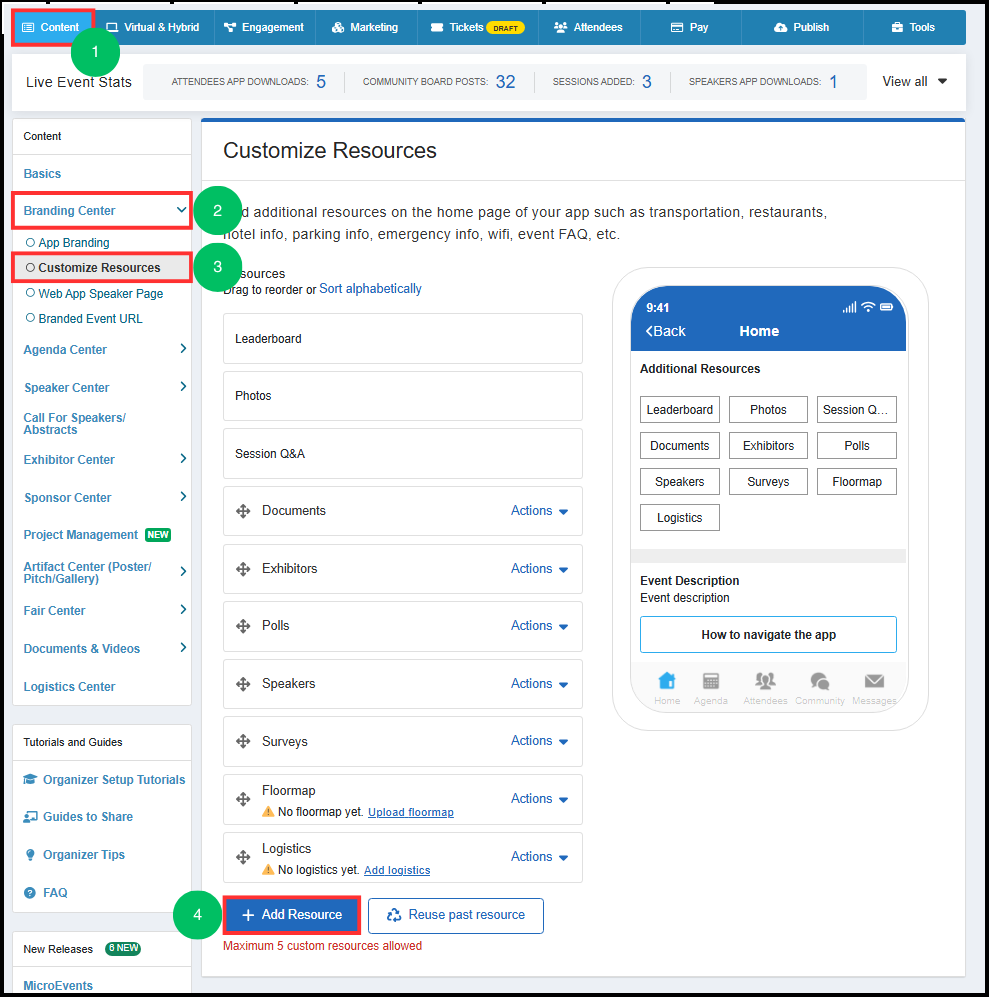989x997 pixels.
Task: Click the Add Resource button
Action: (x=292, y=915)
